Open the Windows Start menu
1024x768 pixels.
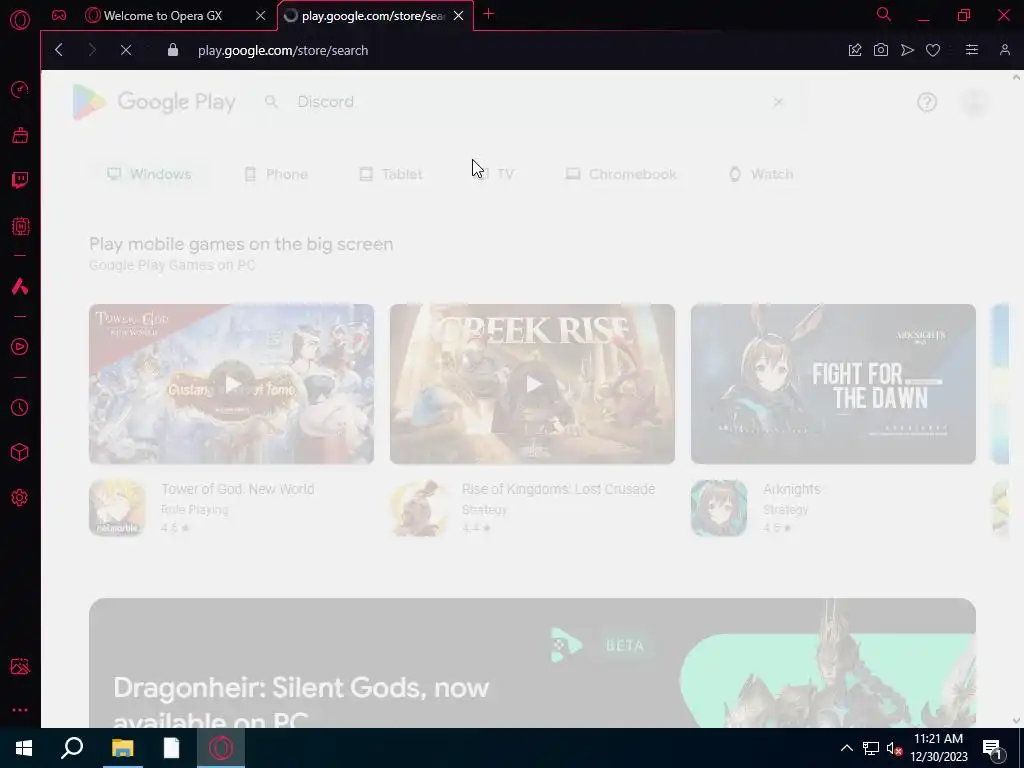pos(24,748)
